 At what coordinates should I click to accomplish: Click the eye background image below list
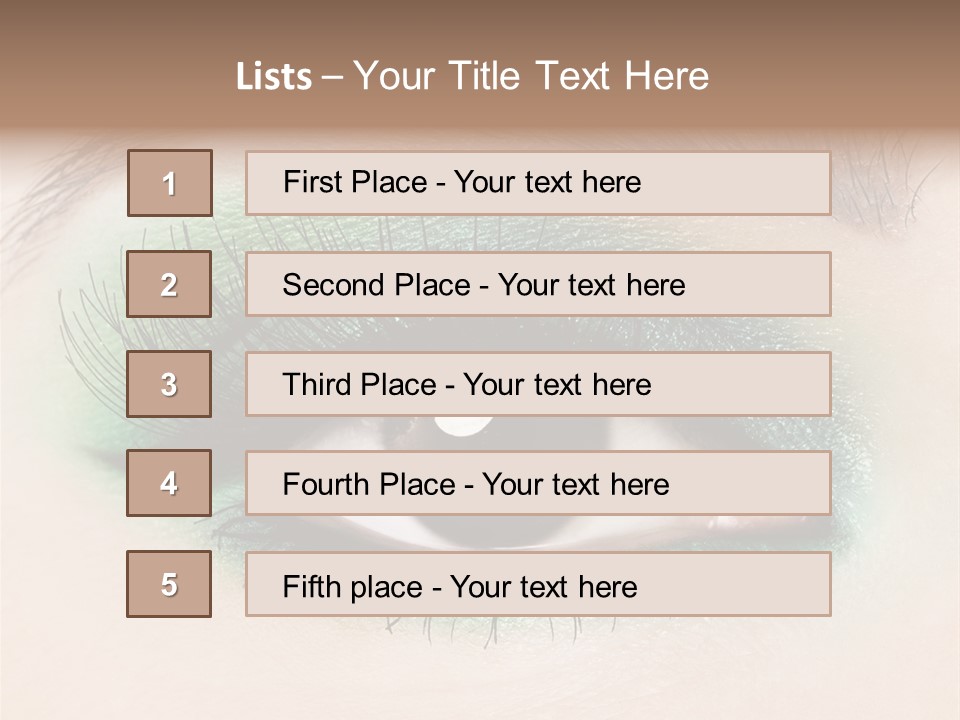[x=480, y=667]
